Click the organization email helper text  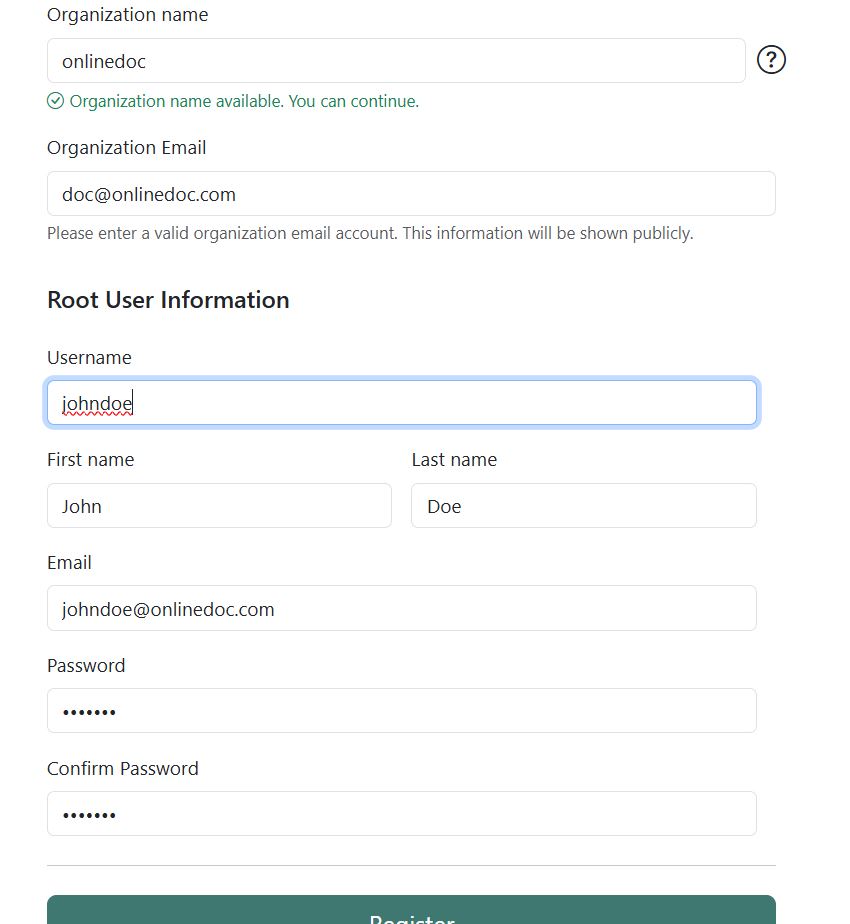point(370,234)
